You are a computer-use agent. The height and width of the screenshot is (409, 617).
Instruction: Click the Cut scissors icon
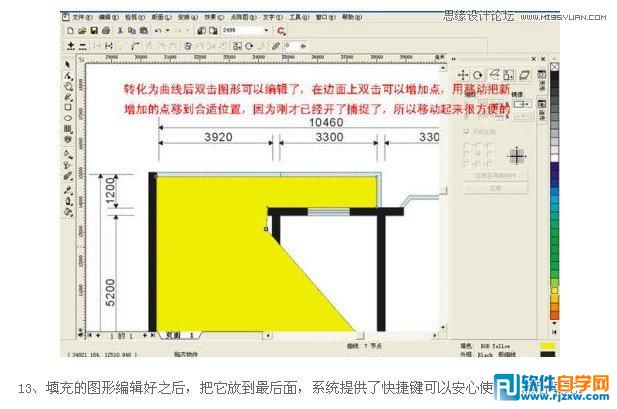coord(120,31)
